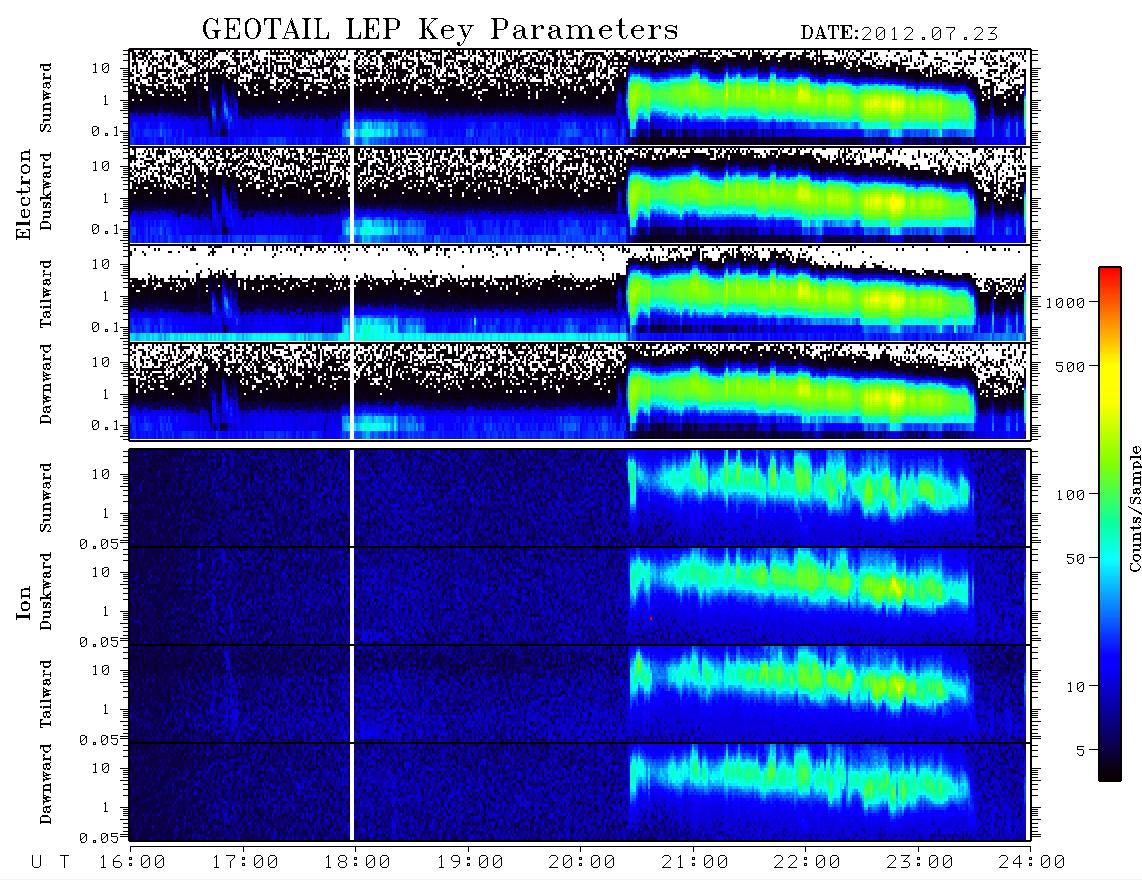
Task: Click the 'U T' axis label
Action: (x=50, y=863)
